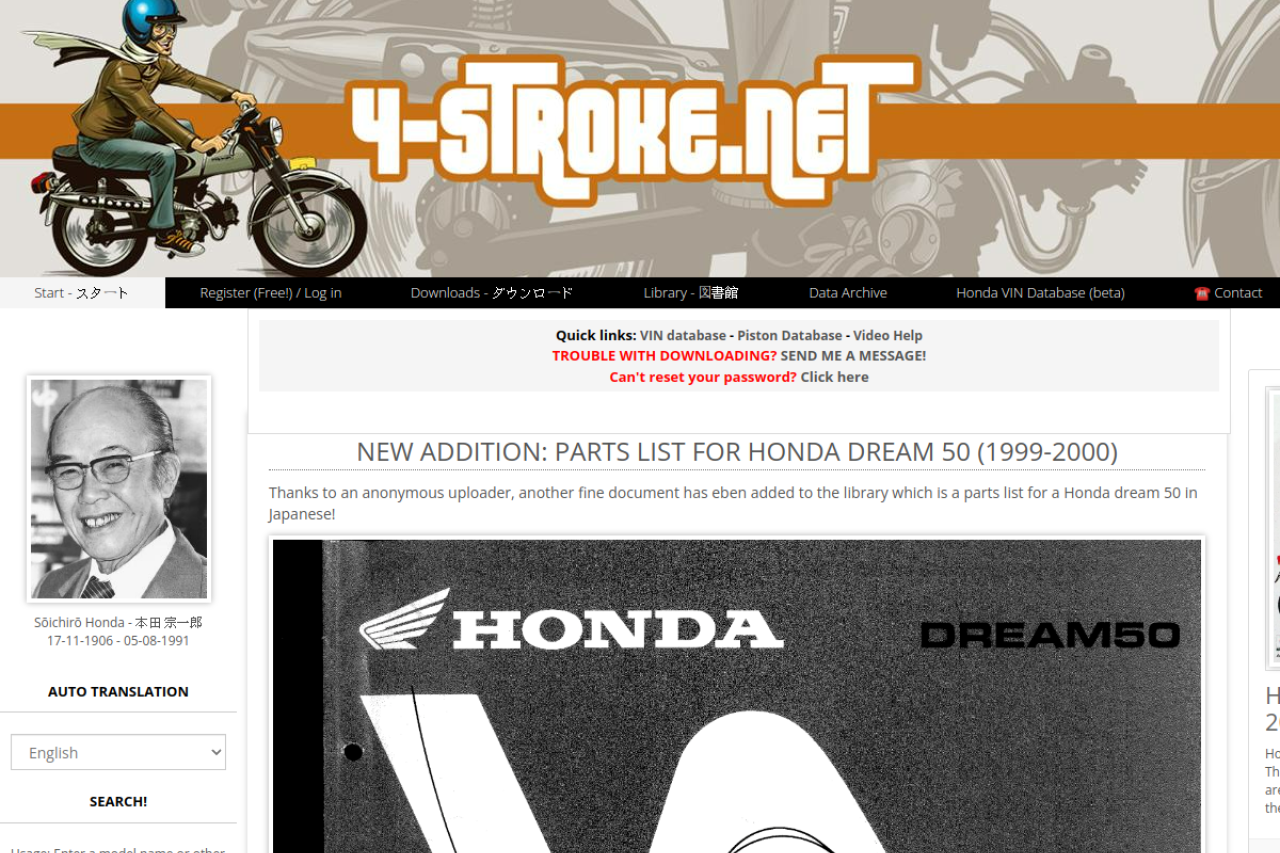The image size is (1280, 853).
Task: Open Honda VIN Database (beta)
Action: (x=1040, y=293)
